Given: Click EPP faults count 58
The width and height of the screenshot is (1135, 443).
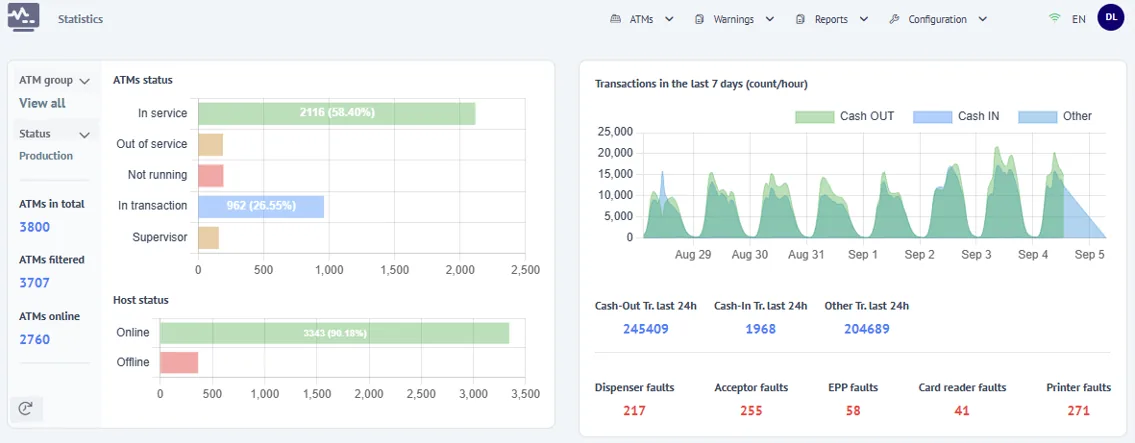Looking at the screenshot, I should (853, 410).
